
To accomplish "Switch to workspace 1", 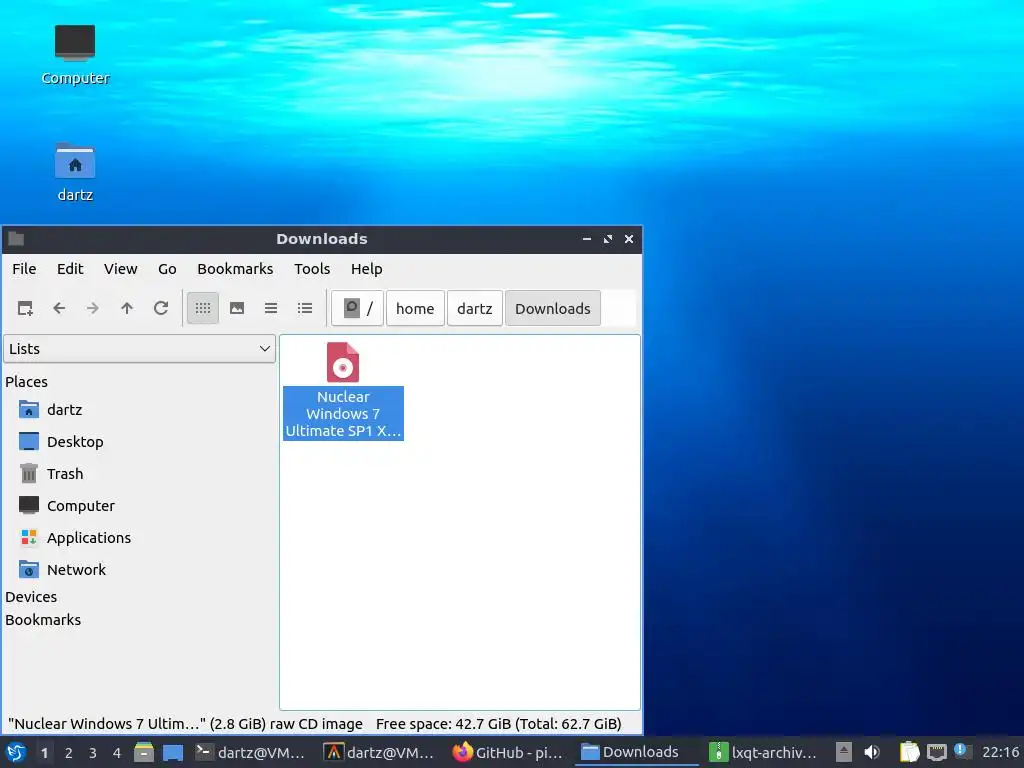I will coord(44,753).
